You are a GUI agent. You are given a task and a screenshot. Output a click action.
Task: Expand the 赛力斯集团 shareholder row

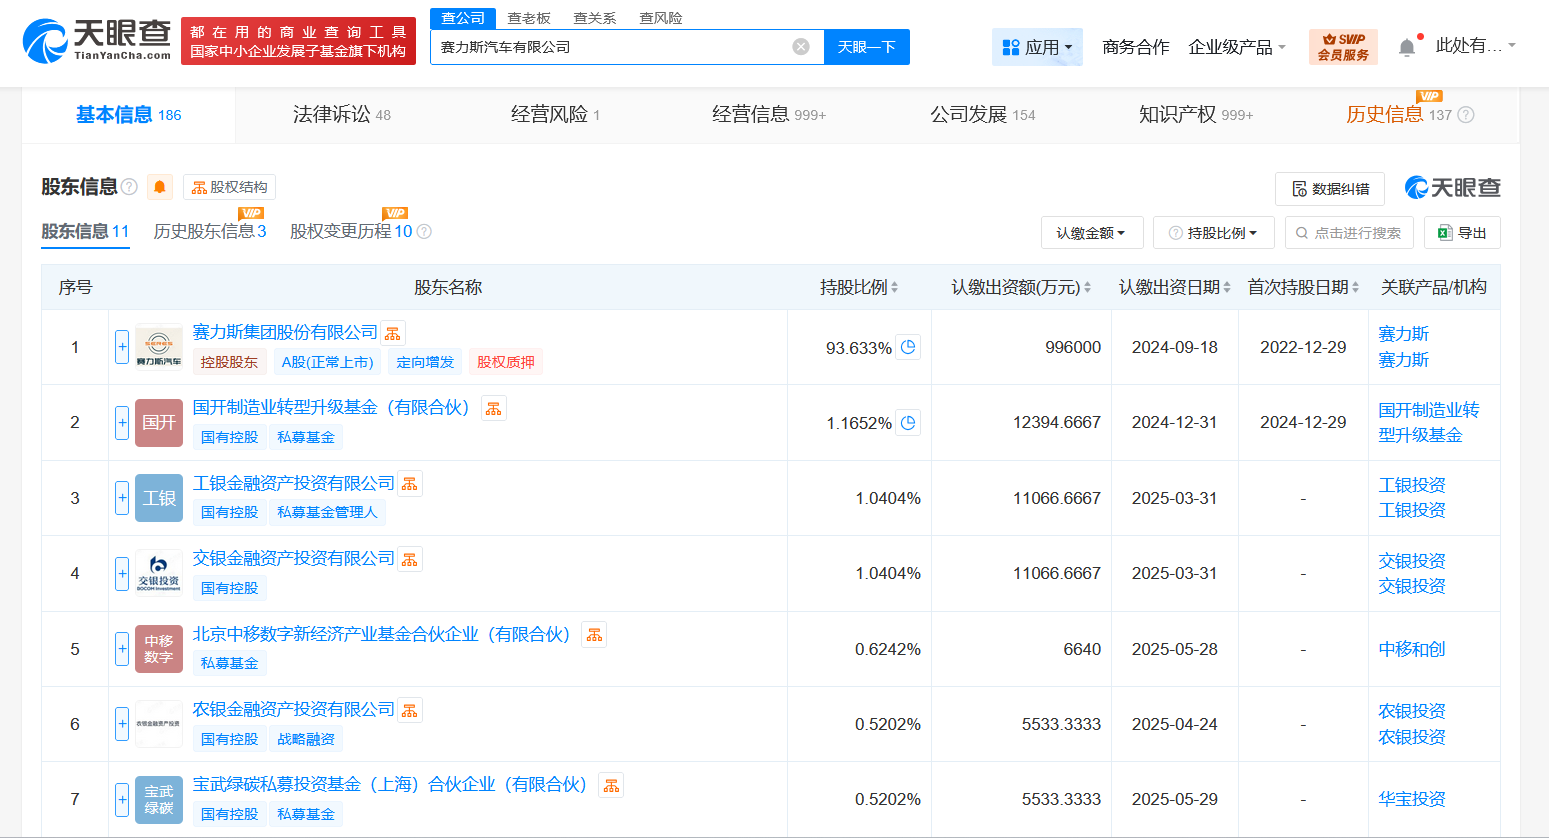[121, 347]
